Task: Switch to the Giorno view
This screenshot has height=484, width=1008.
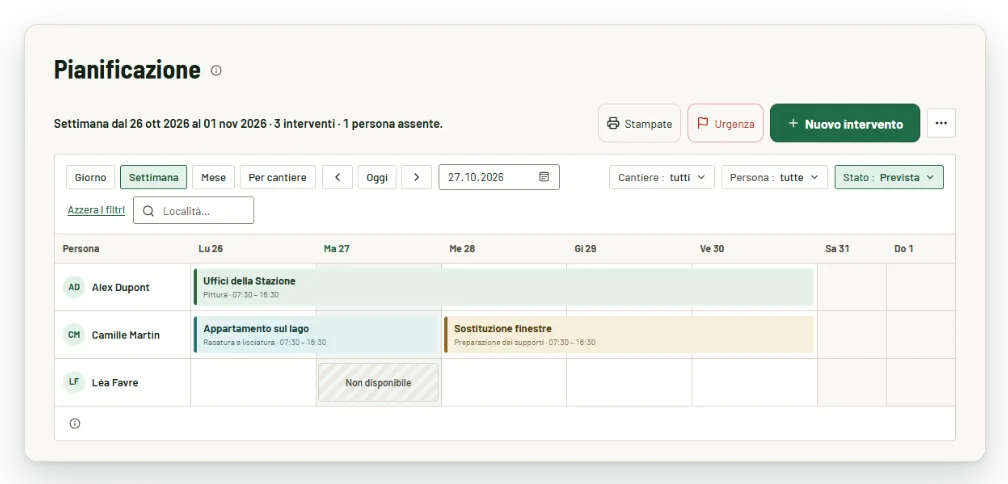Action: pyautogui.click(x=91, y=177)
